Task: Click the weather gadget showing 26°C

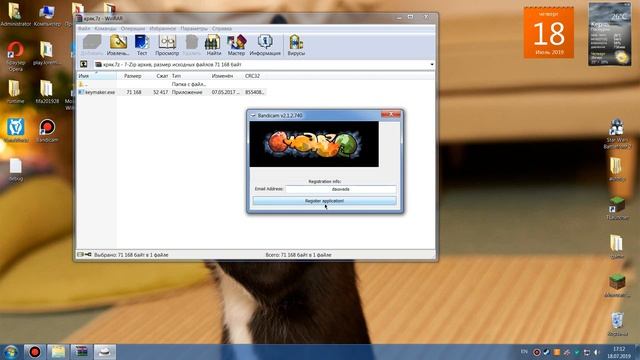Action: click(609, 34)
